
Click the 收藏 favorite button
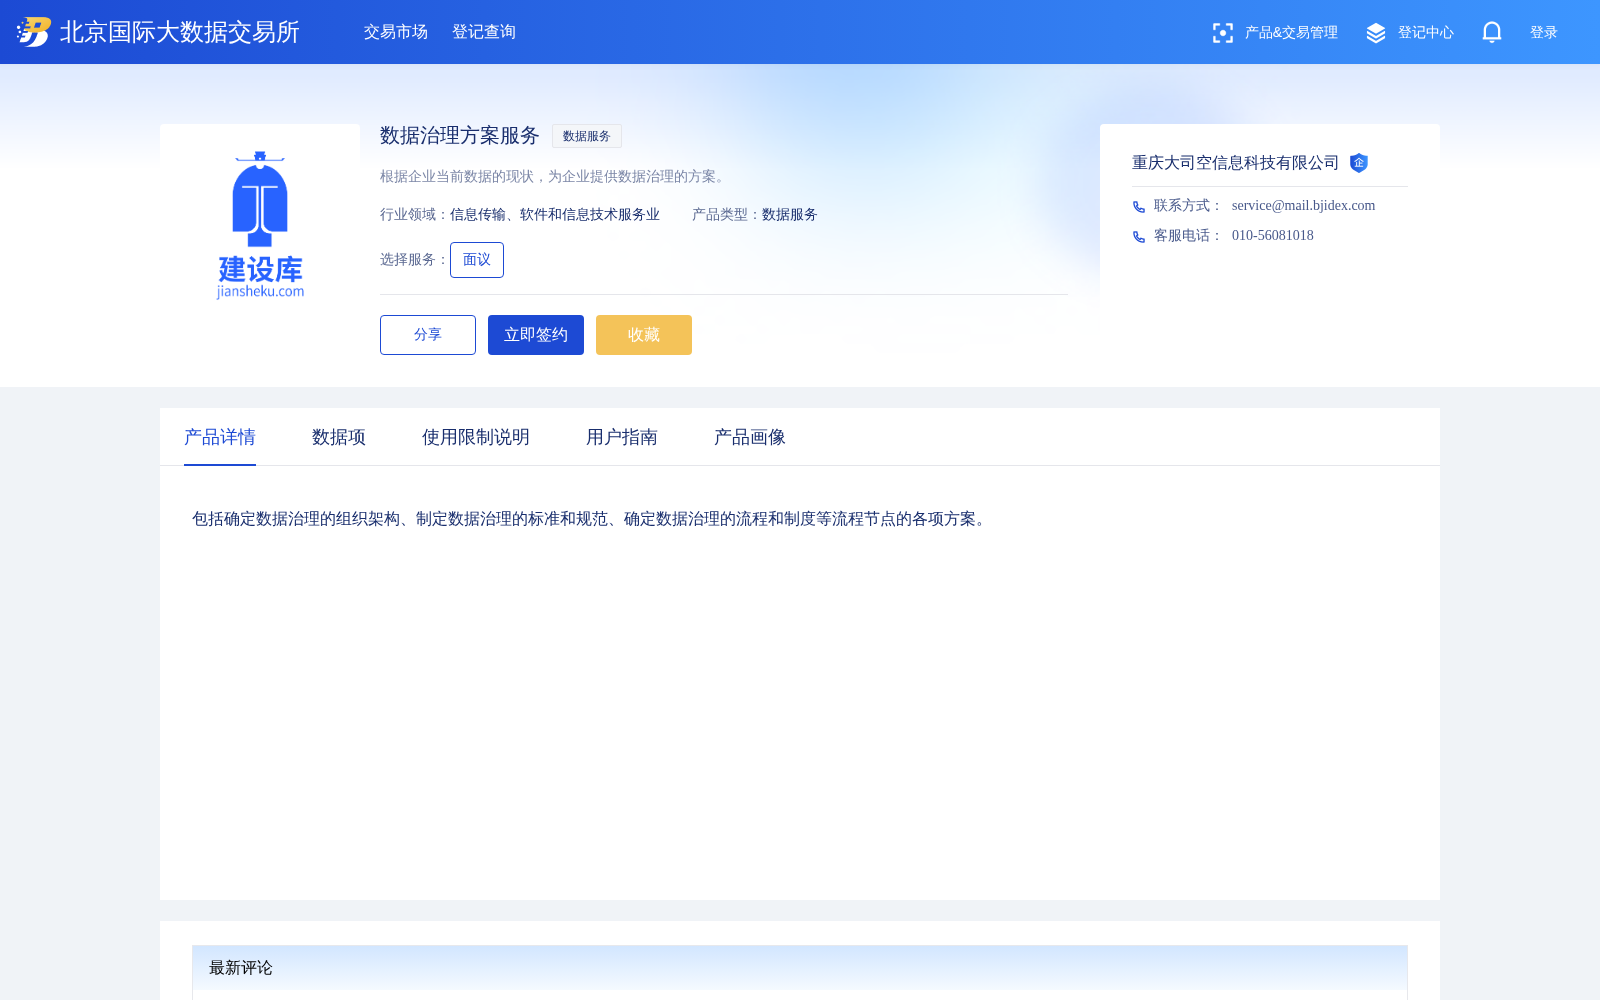pos(644,335)
